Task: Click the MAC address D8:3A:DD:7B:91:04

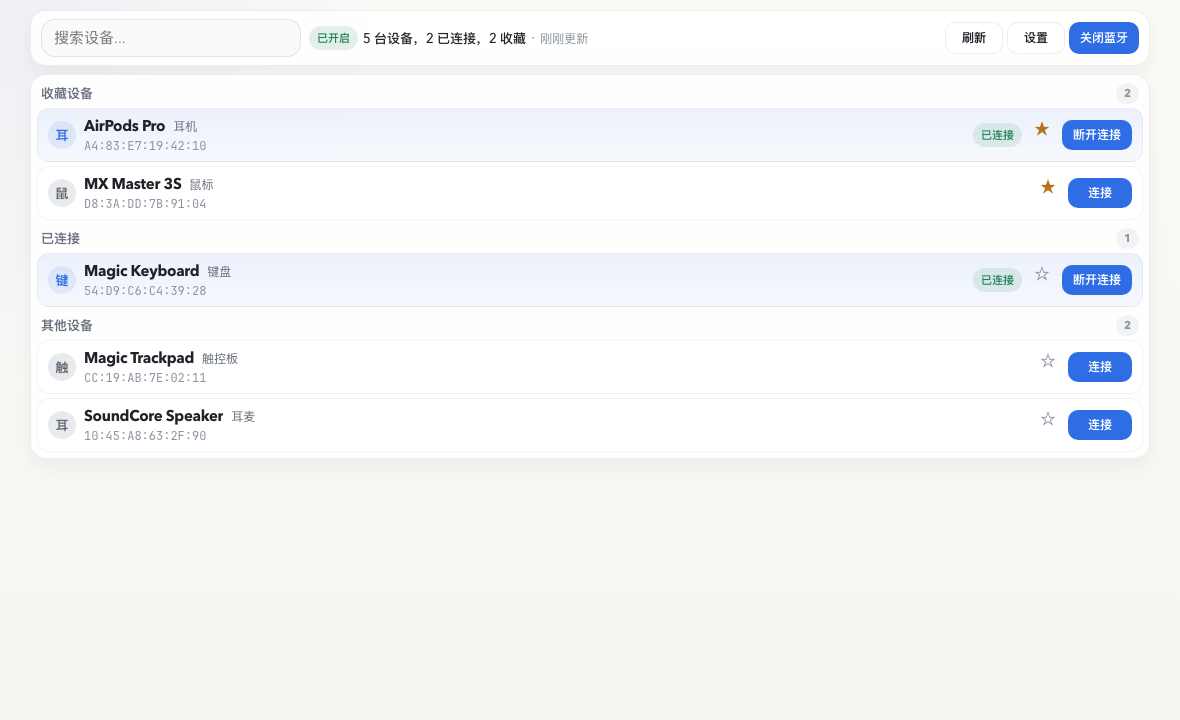Action: tap(145, 204)
